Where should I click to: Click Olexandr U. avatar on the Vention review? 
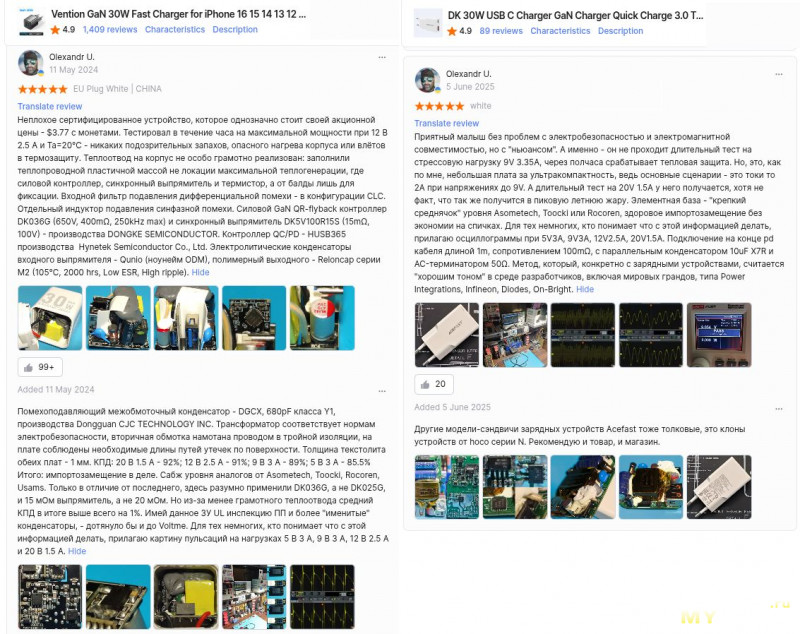[x=31, y=63]
